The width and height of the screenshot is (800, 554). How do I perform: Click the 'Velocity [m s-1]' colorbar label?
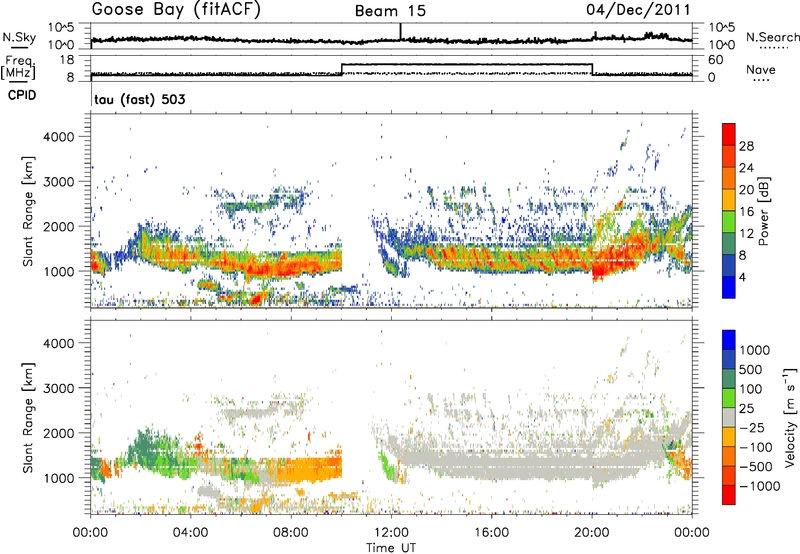pyautogui.click(x=790, y=417)
